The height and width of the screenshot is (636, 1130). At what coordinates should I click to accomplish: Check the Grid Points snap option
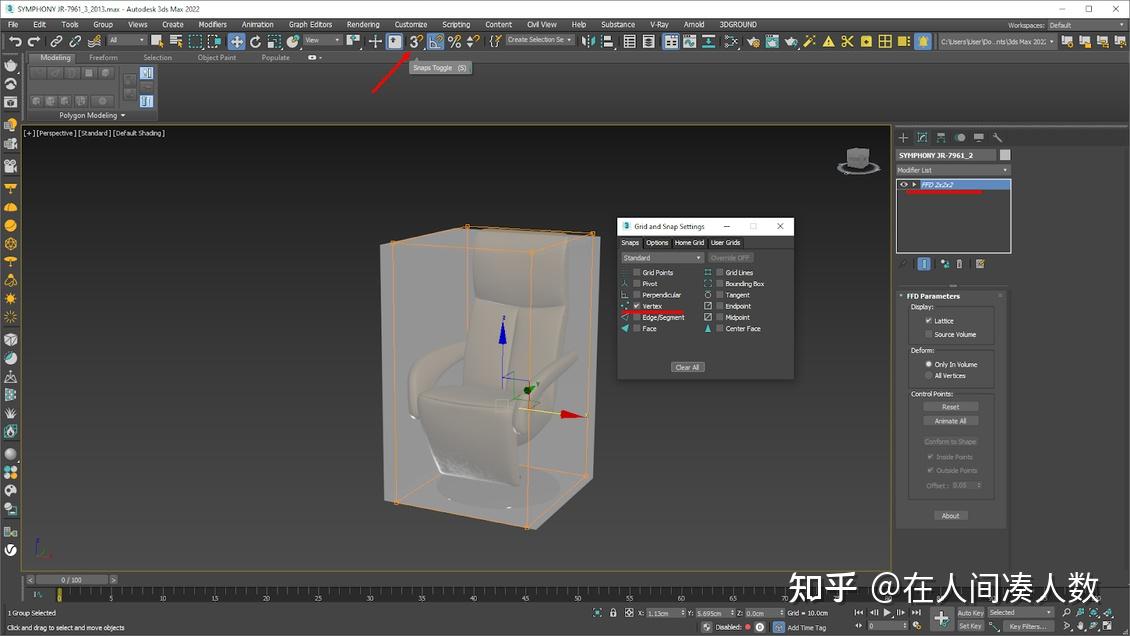[x=637, y=272]
